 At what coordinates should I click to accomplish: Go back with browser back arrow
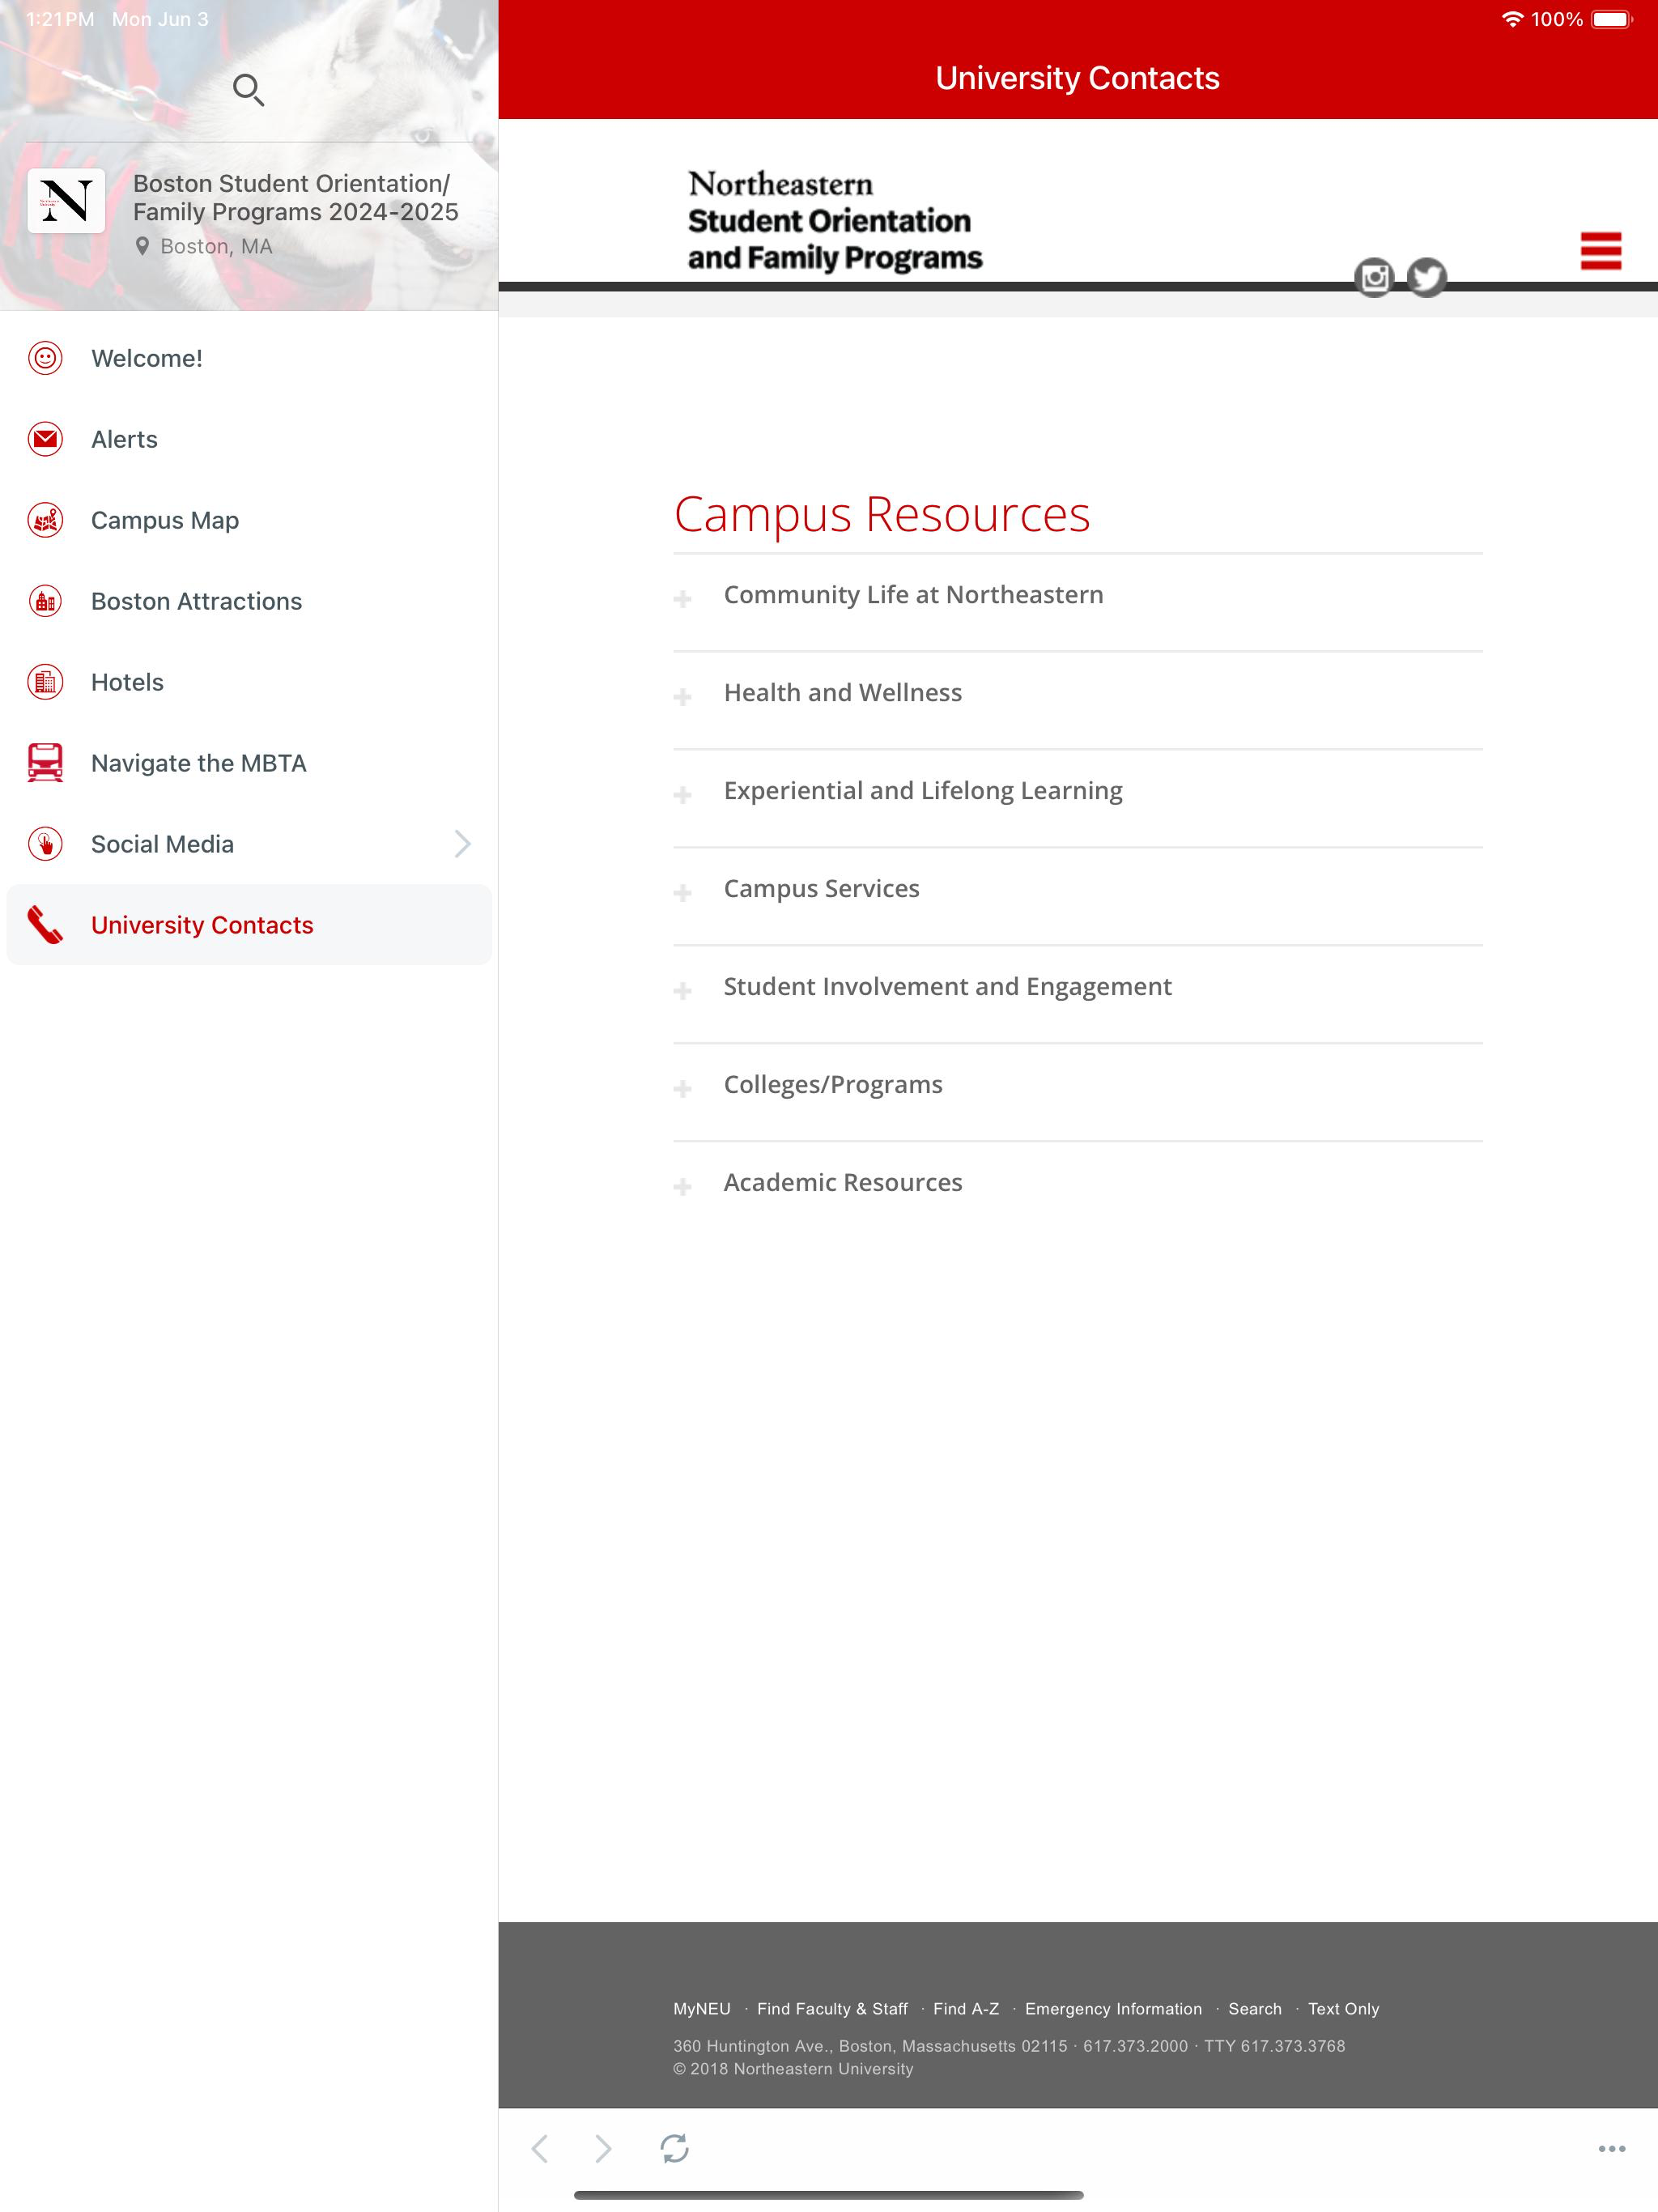coord(540,2148)
